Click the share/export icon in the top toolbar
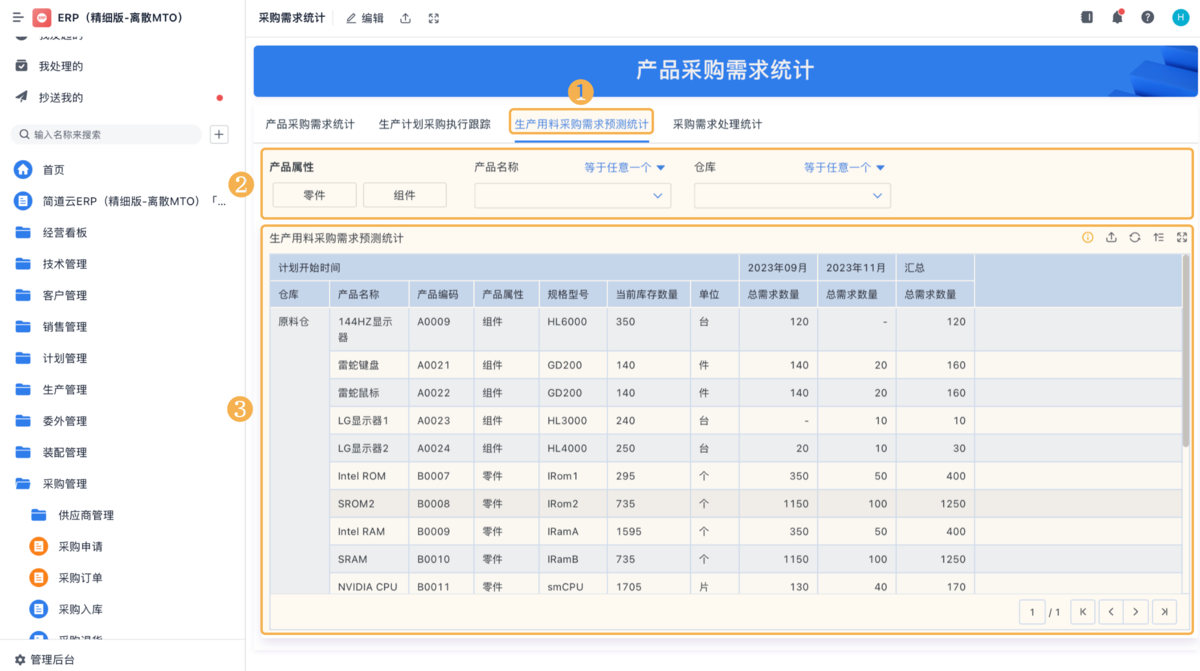 404,17
